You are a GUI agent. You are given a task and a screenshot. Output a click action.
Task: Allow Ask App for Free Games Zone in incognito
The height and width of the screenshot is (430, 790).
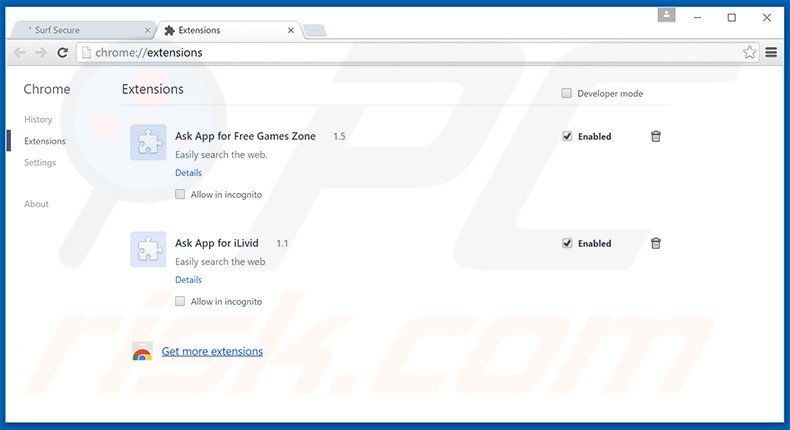(x=180, y=194)
